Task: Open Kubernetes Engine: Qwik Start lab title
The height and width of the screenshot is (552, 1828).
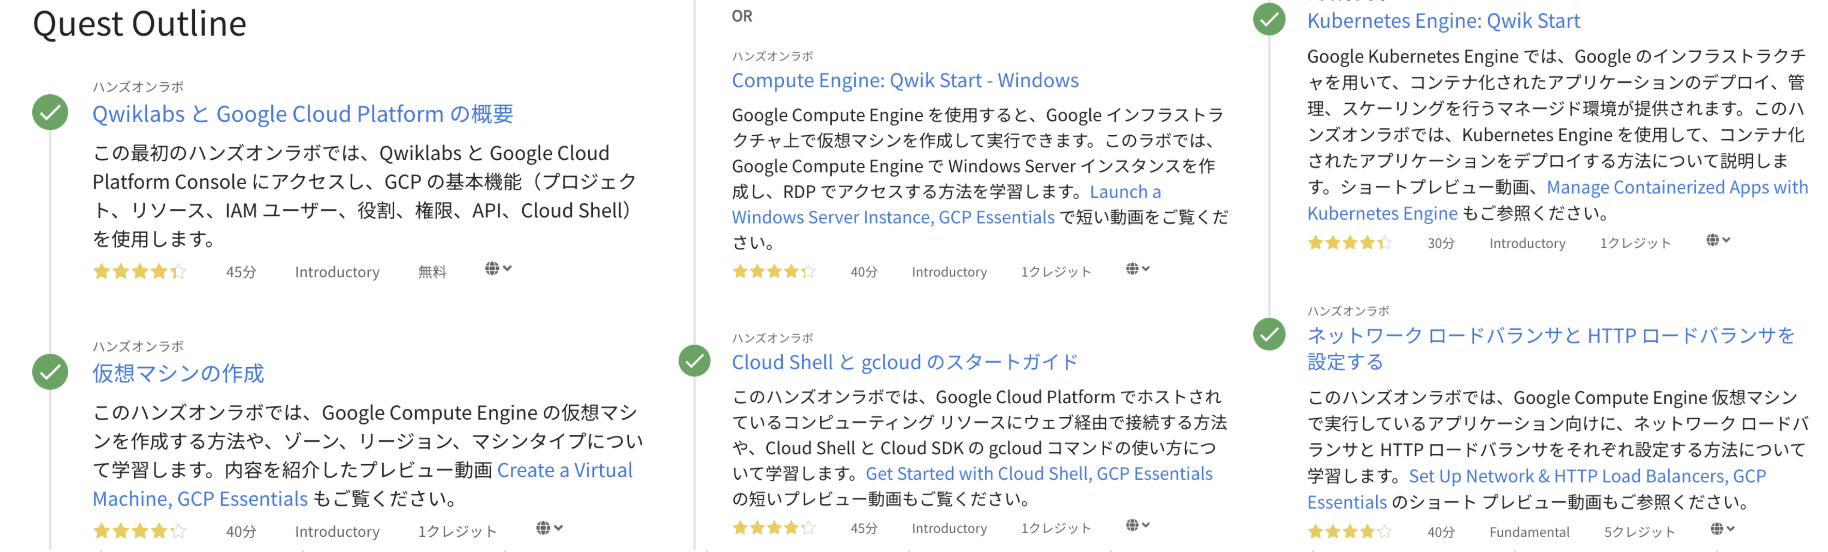Action: [x=1443, y=21]
